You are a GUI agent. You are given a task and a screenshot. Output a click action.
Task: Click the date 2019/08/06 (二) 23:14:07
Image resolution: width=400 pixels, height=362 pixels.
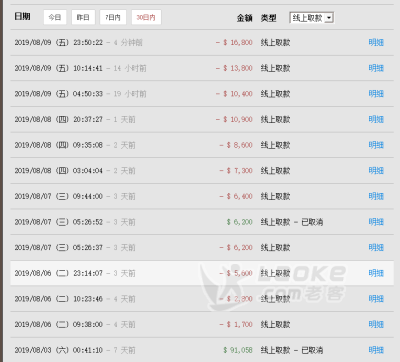[x=59, y=273]
